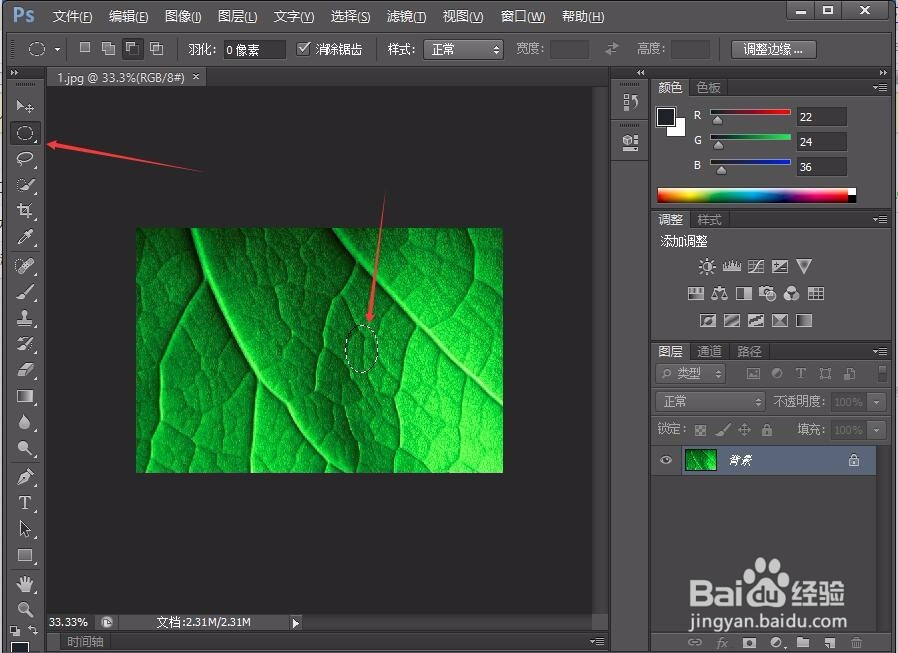Select the Hand tool
Screen dimensions: 898x653
pyautogui.click(x=25, y=584)
